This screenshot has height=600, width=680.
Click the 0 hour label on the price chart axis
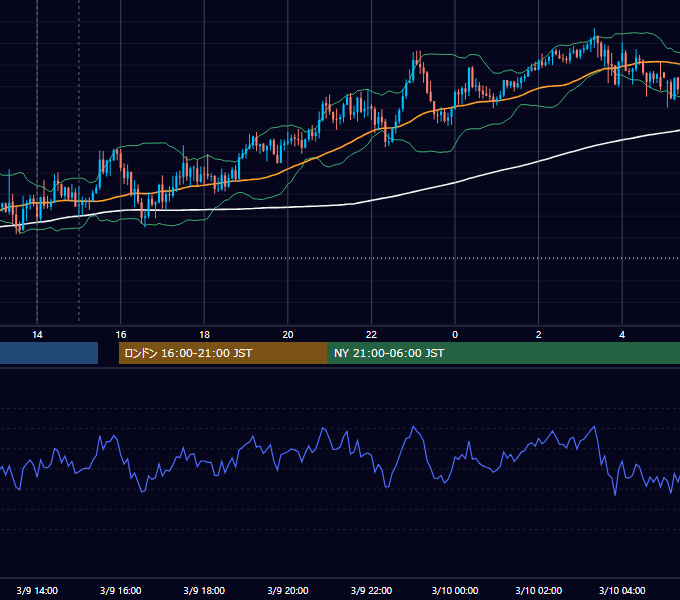[x=455, y=335]
